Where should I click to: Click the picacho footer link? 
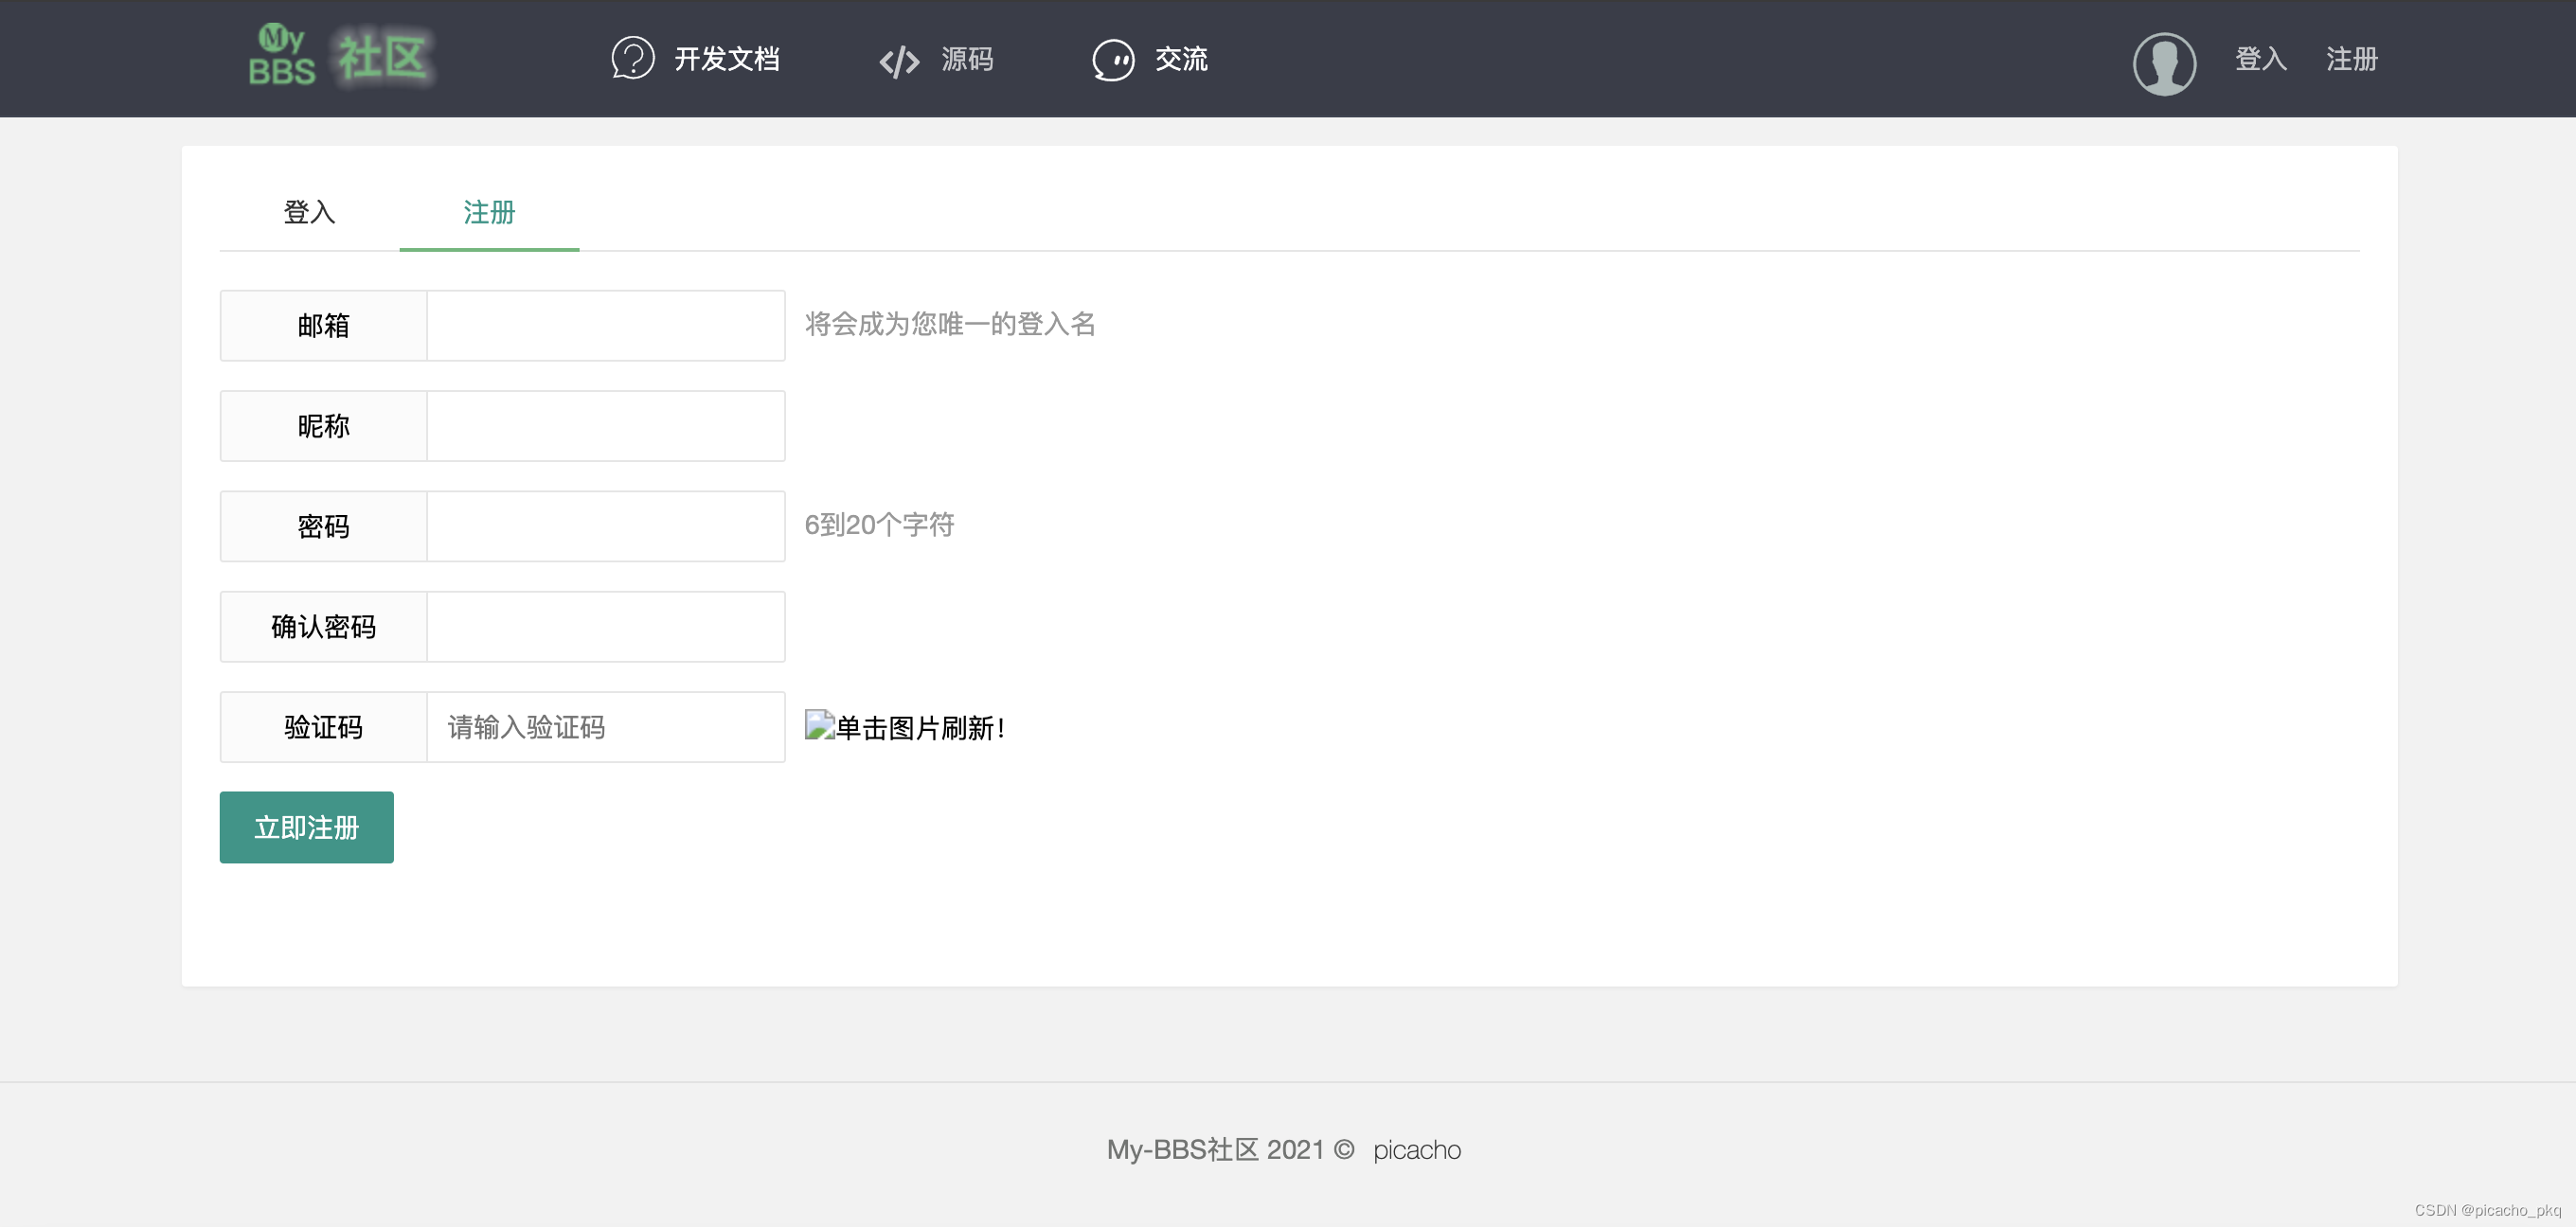click(1416, 1150)
